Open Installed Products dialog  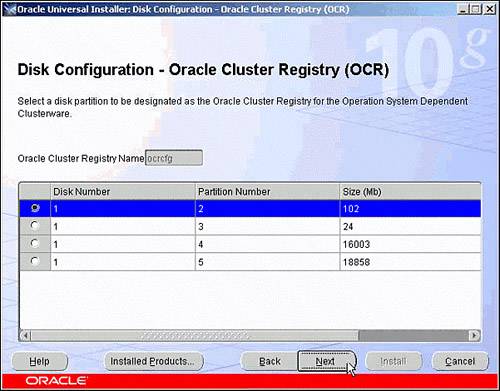(154, 361)
